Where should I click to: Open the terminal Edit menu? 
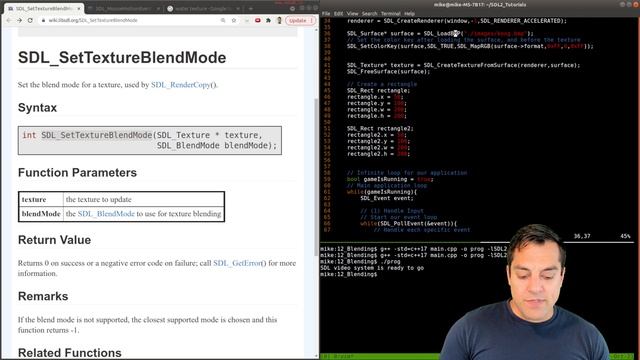tap(338, 13)
